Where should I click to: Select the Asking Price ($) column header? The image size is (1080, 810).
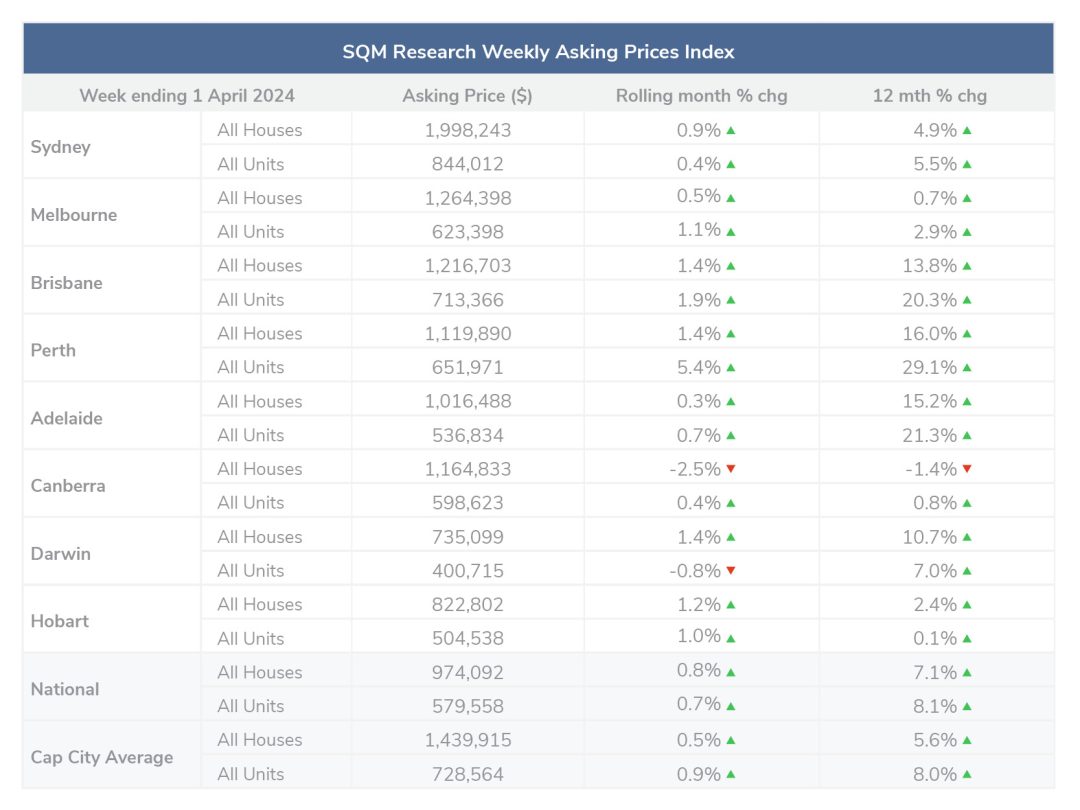tap(467, 96)
